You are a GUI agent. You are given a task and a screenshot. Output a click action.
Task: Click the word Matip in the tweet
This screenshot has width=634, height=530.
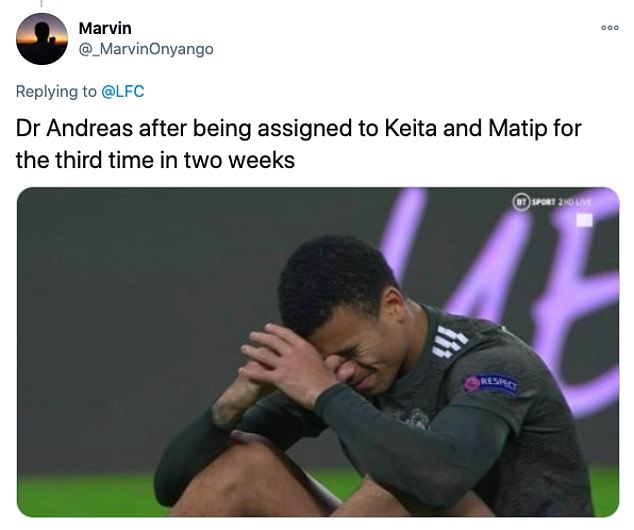[518, 129]
